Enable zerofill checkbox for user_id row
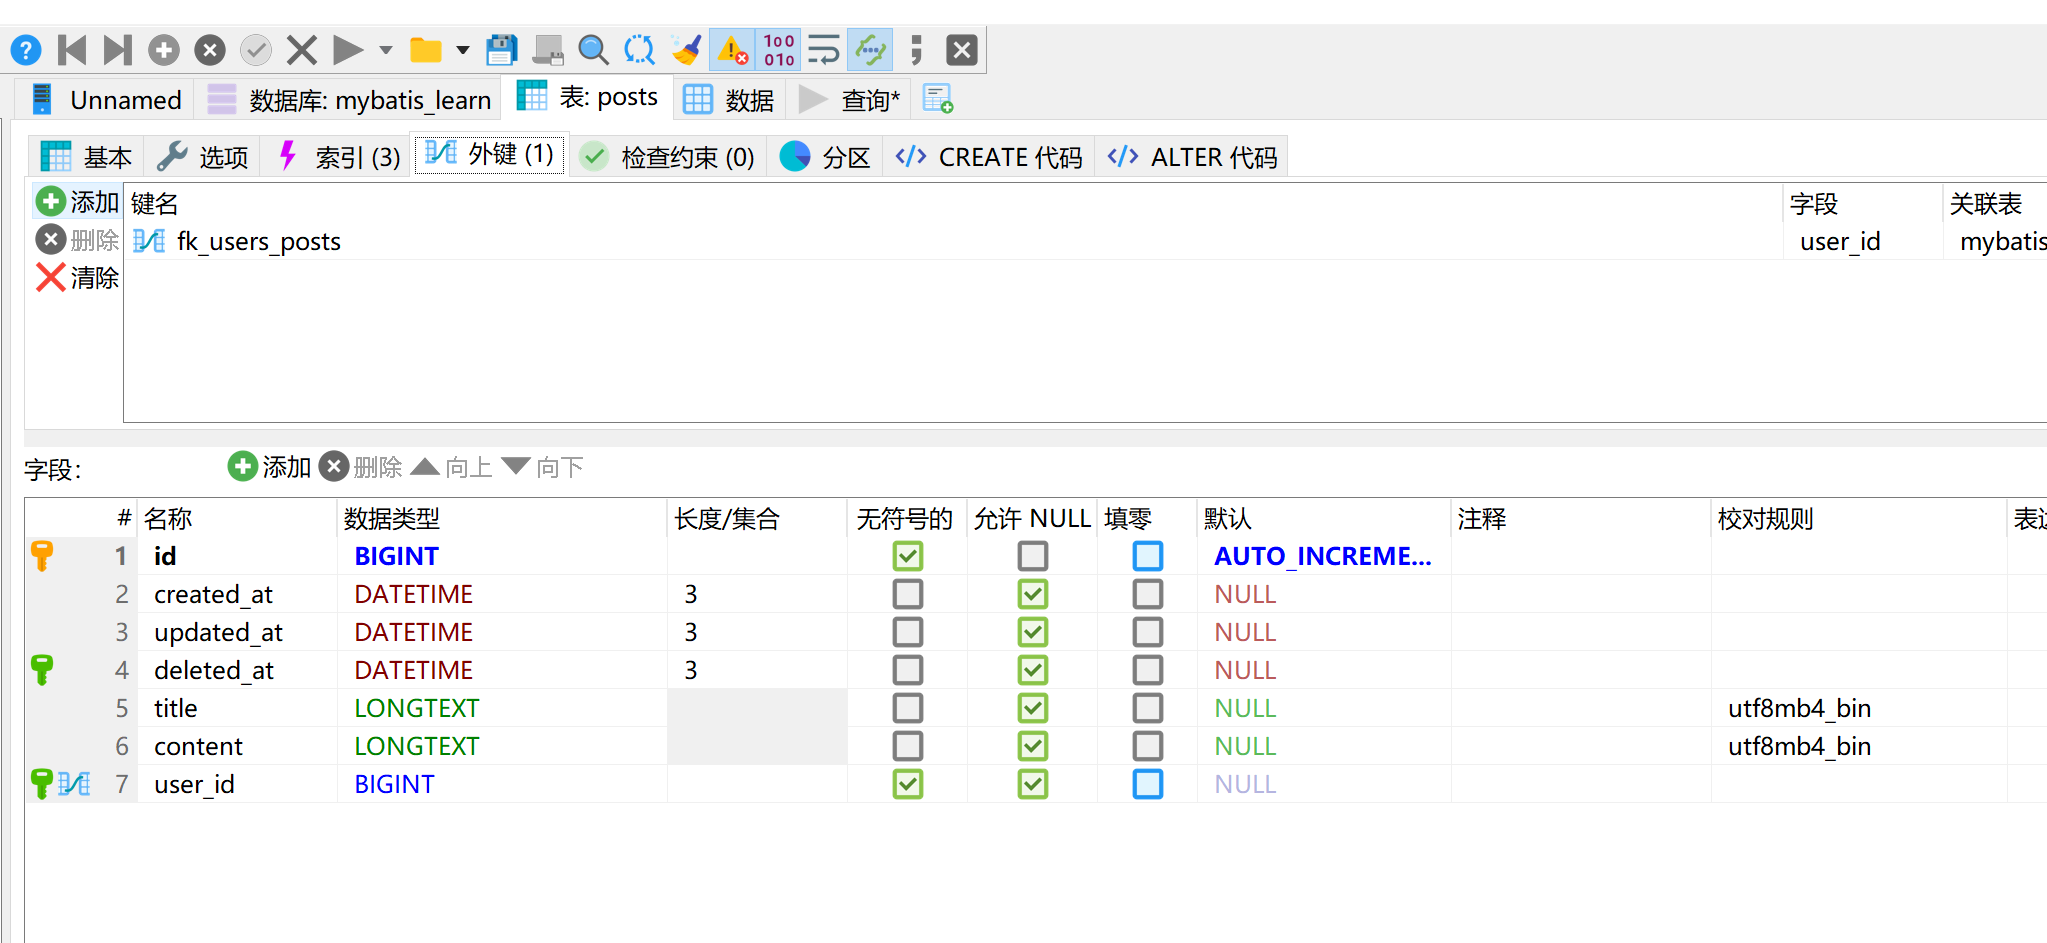2047x943 pixels. point(1147,784)
